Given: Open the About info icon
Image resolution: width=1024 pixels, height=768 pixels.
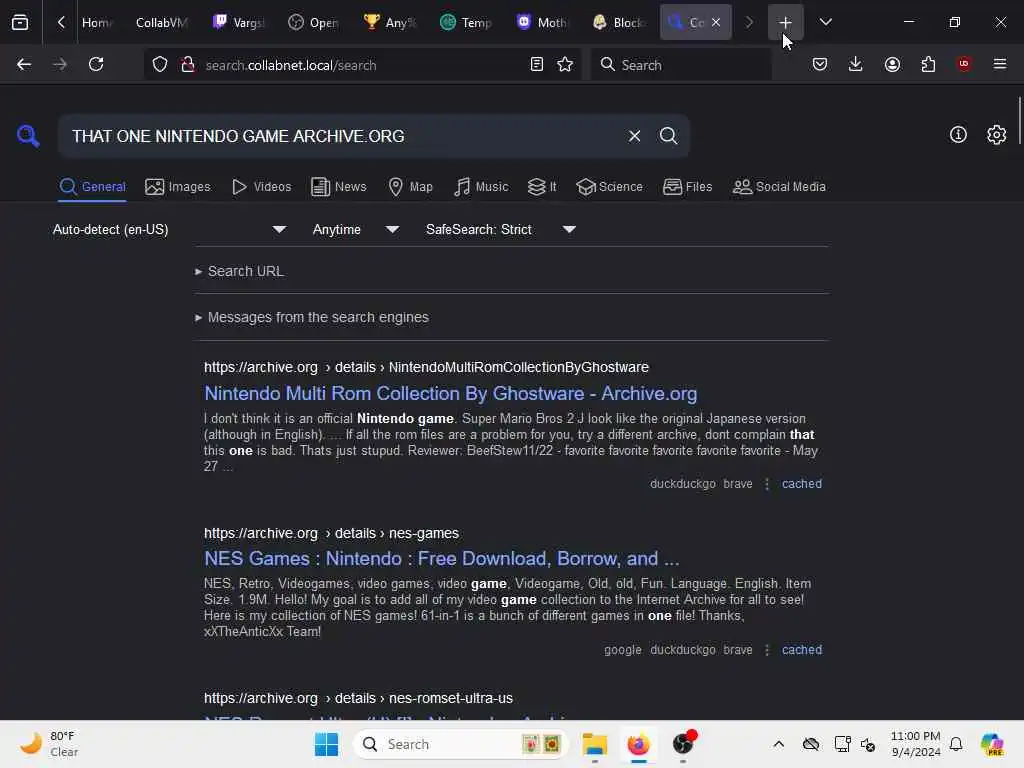Looking at the screenshot, I should 958,135.
